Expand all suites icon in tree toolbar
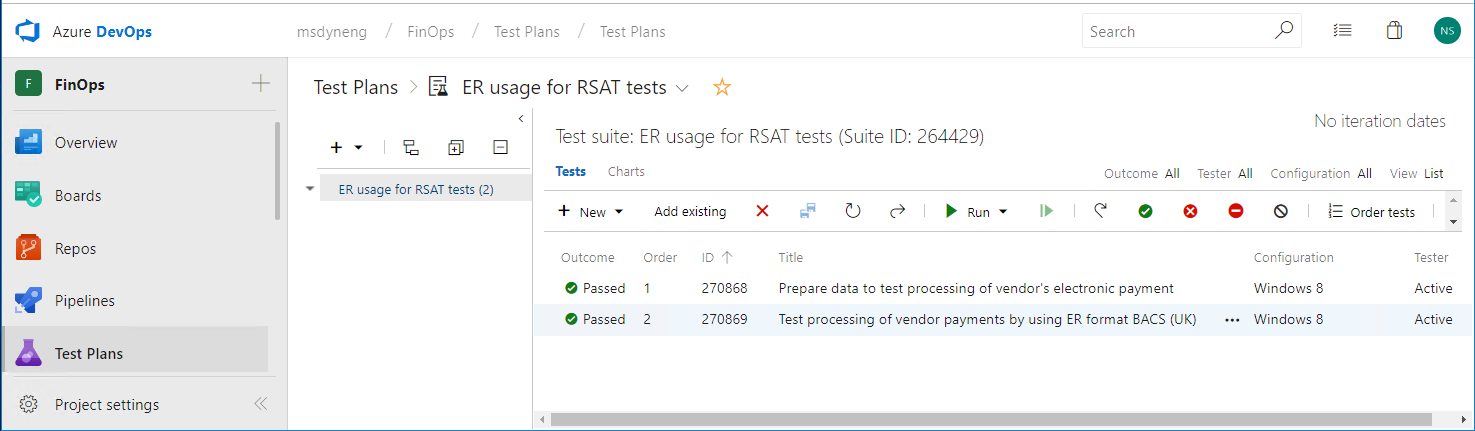This screenshot has height=431, width=1475. pos(456,147)
